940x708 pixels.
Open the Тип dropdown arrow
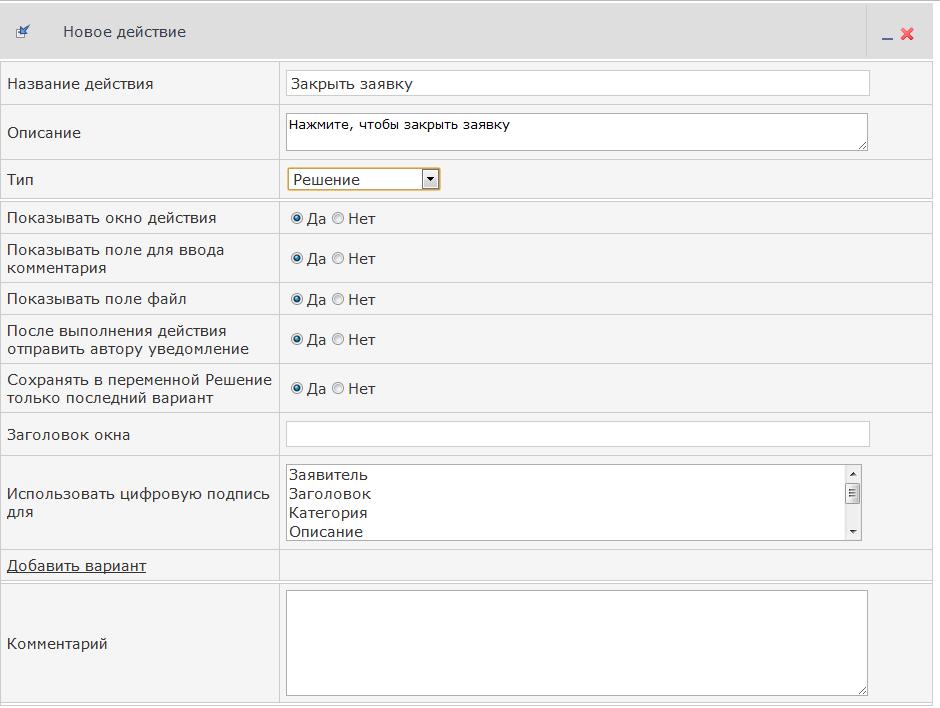430,179
